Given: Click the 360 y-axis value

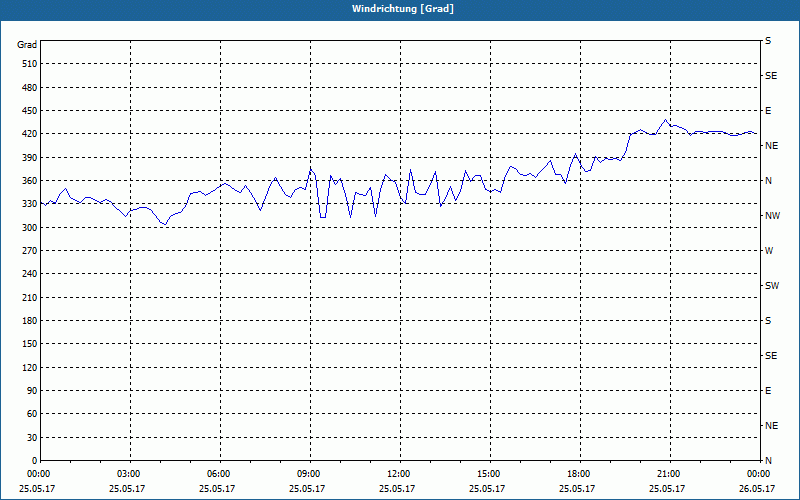Looking at the screenshot, I should click(30, 181).
